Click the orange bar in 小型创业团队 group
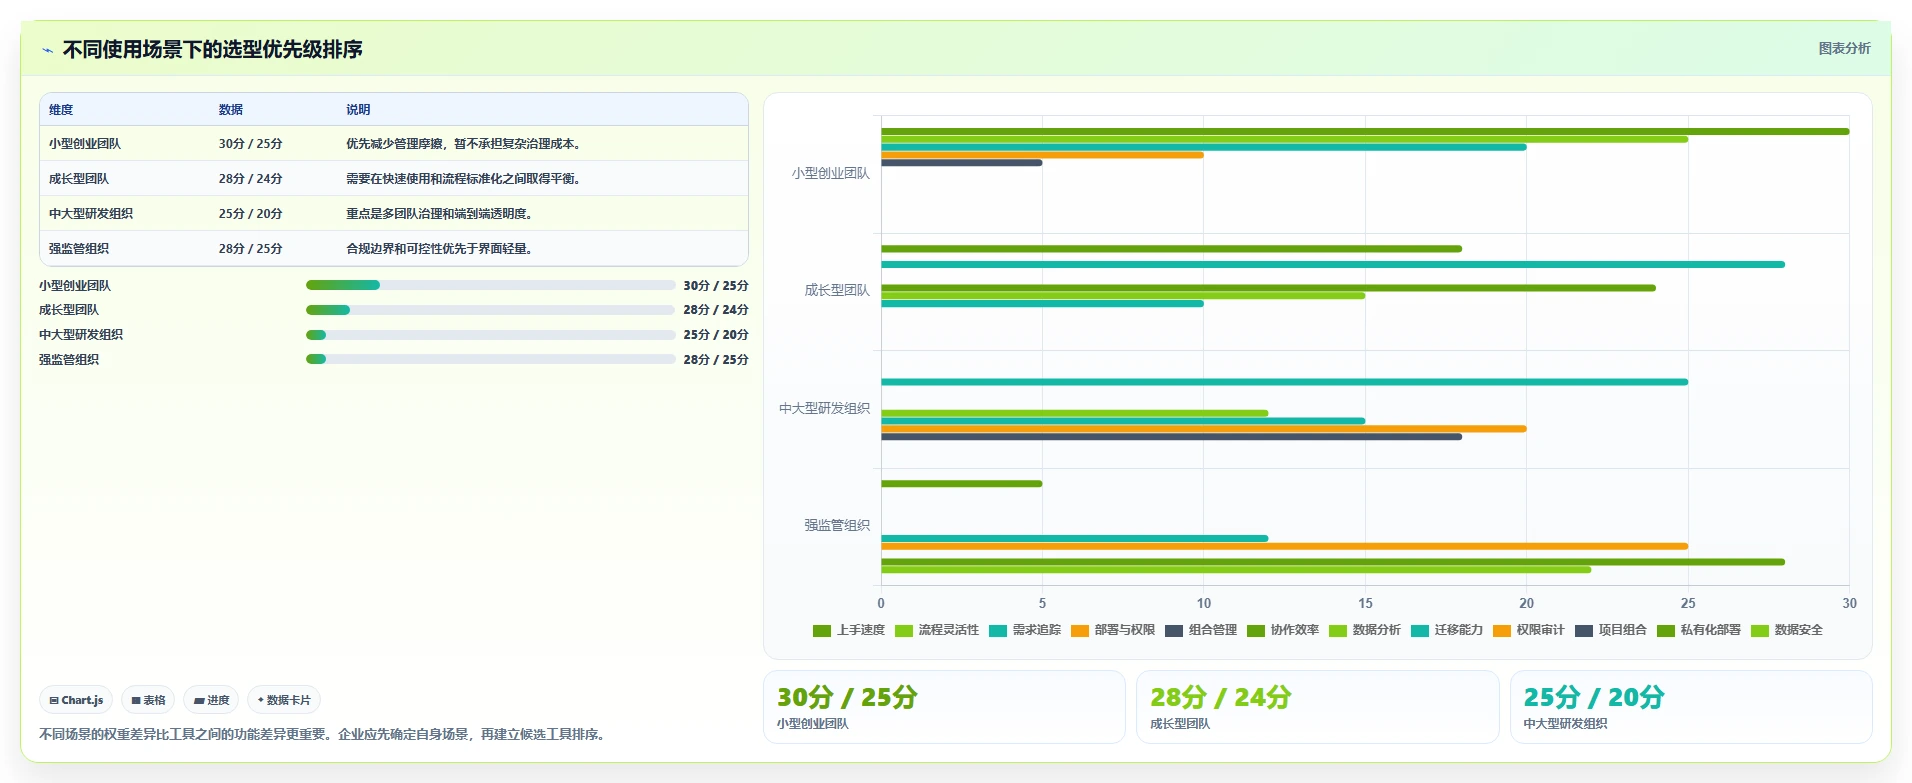 pyautogui.click(x=1042, y=155)
